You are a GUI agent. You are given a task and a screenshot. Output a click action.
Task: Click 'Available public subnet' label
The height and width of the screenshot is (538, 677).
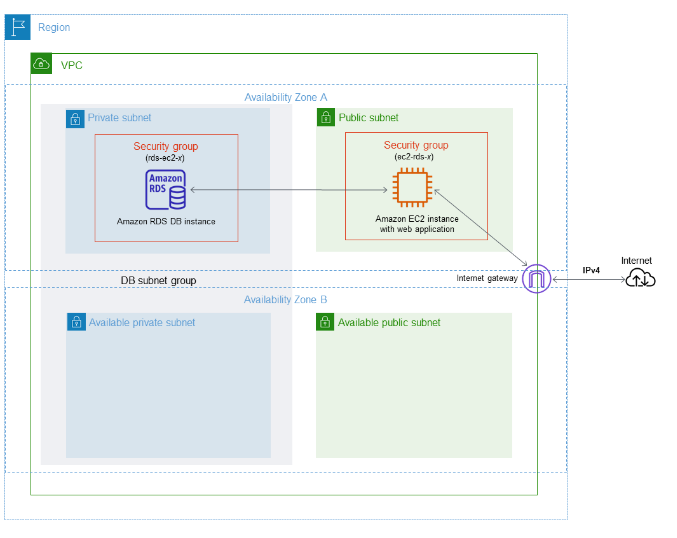[389, 323]
